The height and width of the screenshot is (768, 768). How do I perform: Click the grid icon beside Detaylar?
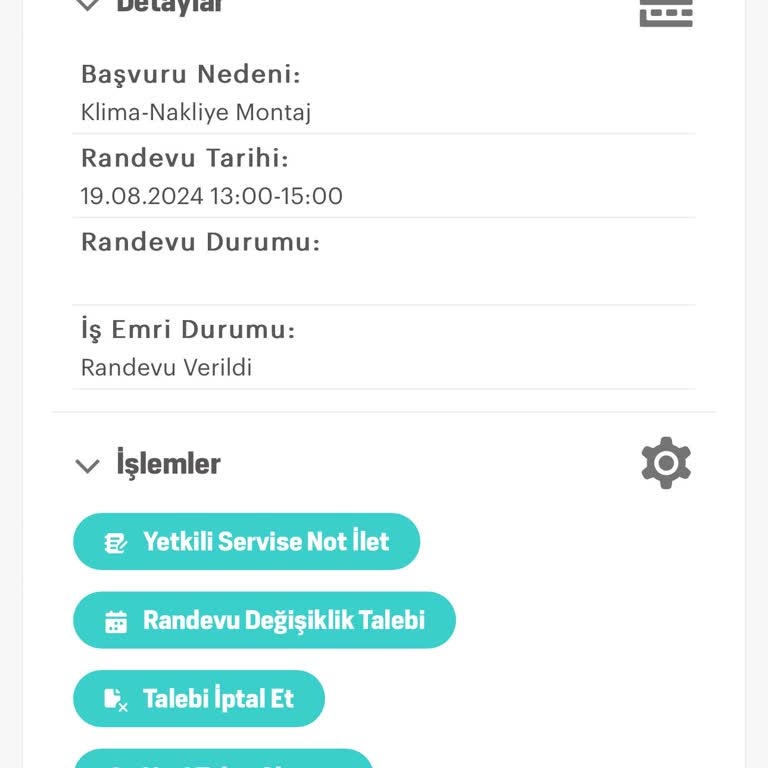pyautogui.click(x=666, y=10)
